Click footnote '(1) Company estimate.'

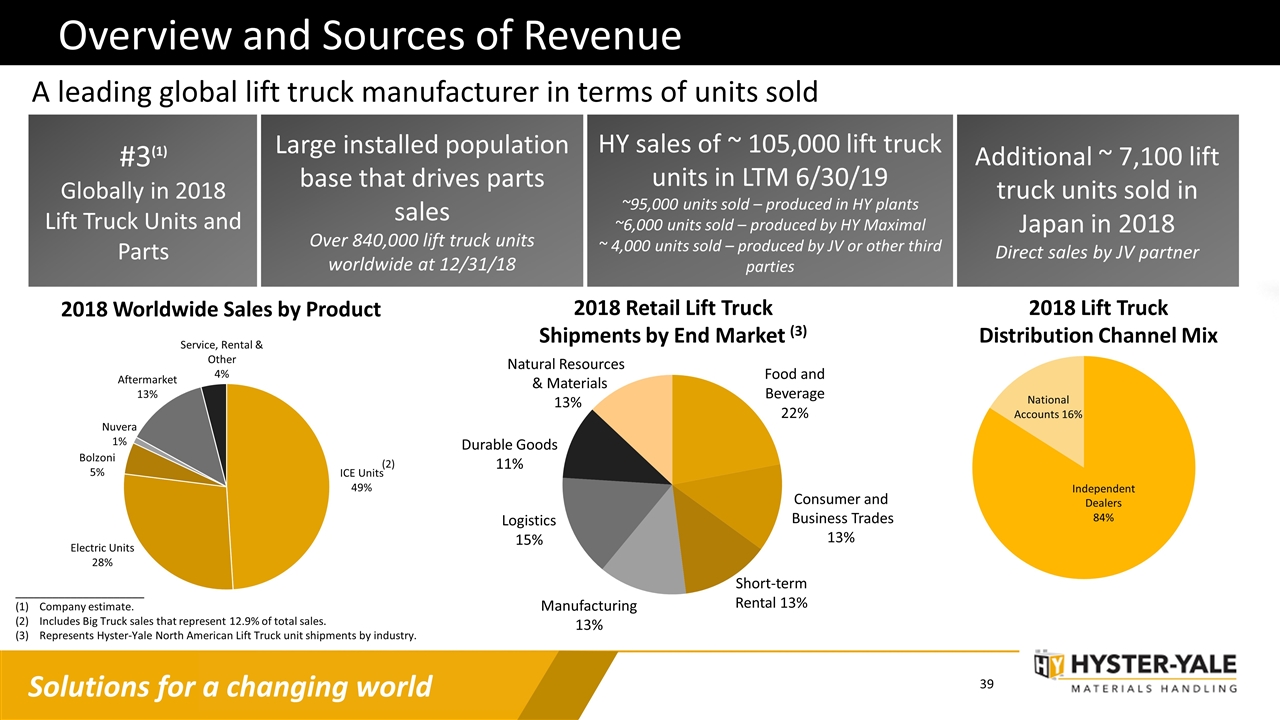pos(74,607)
